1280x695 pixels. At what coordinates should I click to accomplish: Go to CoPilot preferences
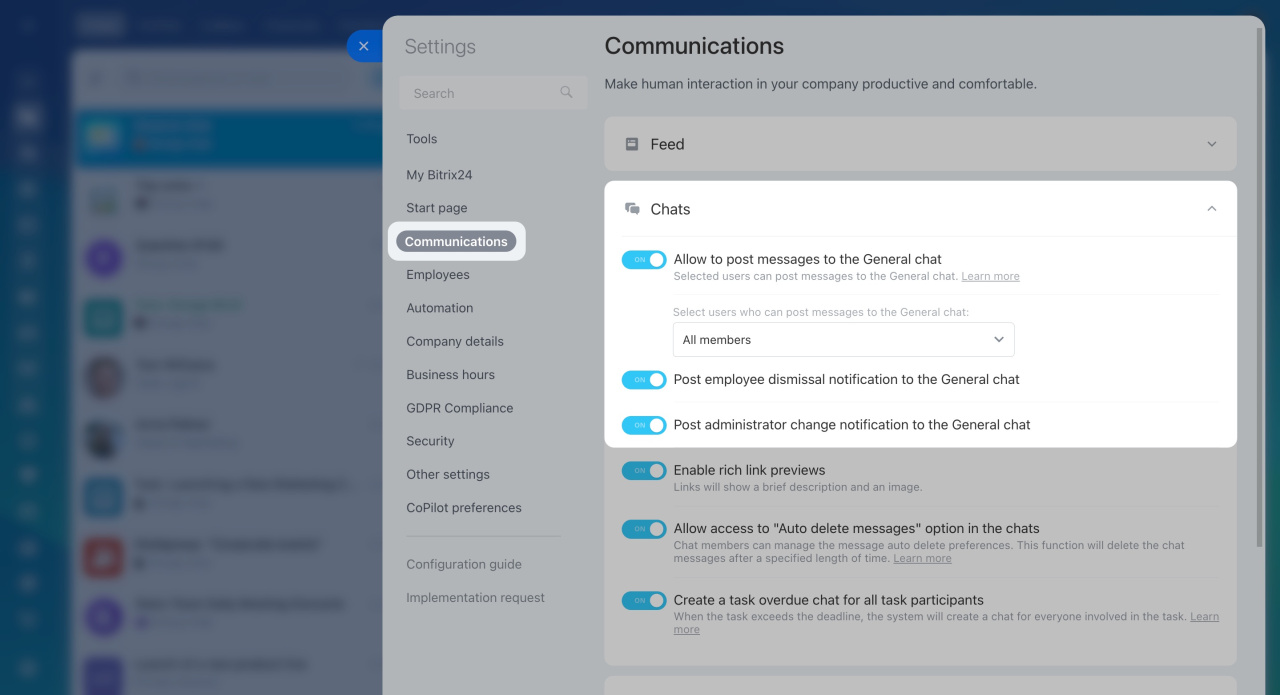tap(463, 508)
